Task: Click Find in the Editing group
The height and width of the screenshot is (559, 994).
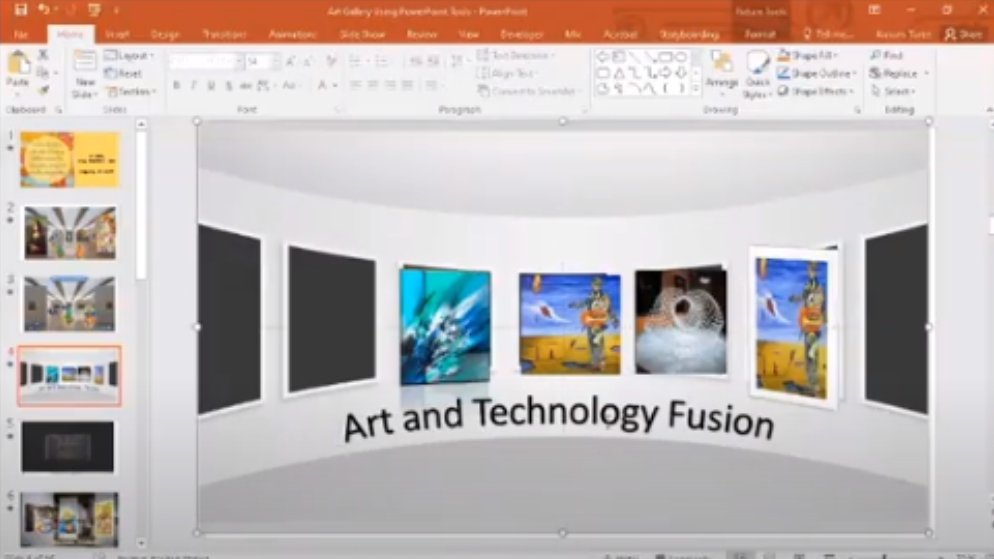Action: [x=887, y=56]
